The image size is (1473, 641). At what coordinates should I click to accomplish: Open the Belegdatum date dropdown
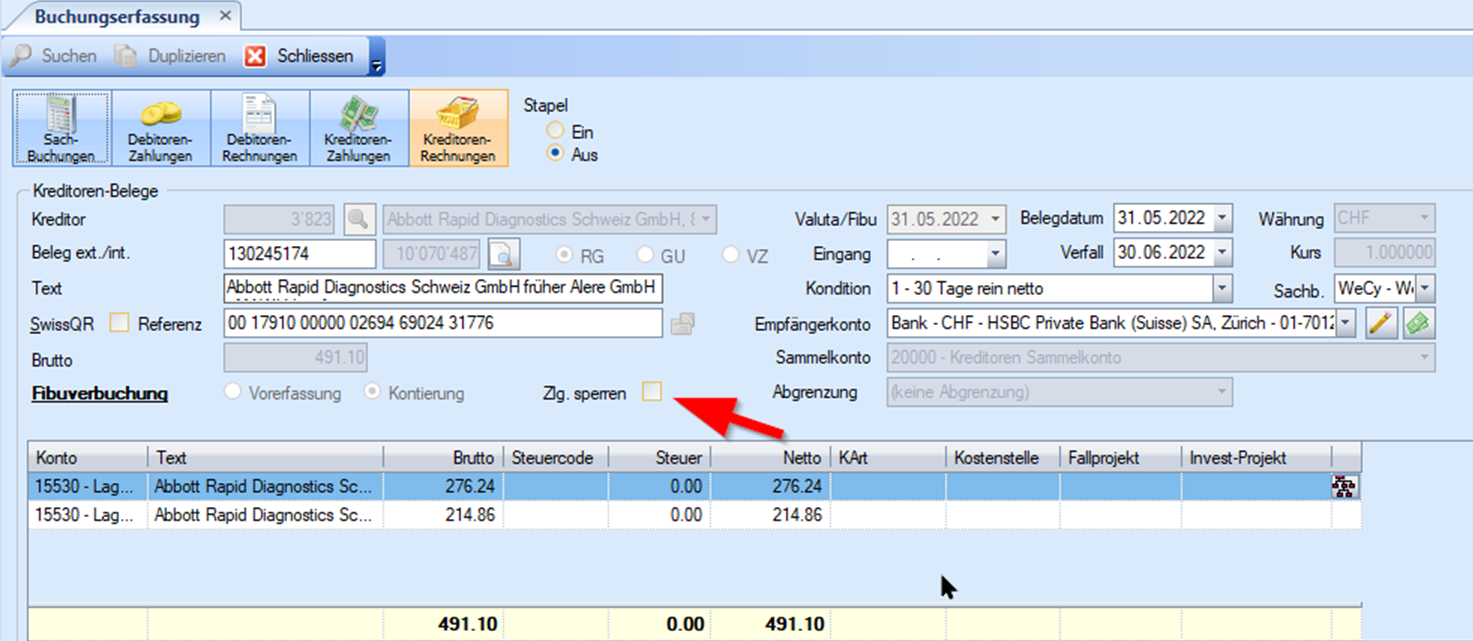1222,219
